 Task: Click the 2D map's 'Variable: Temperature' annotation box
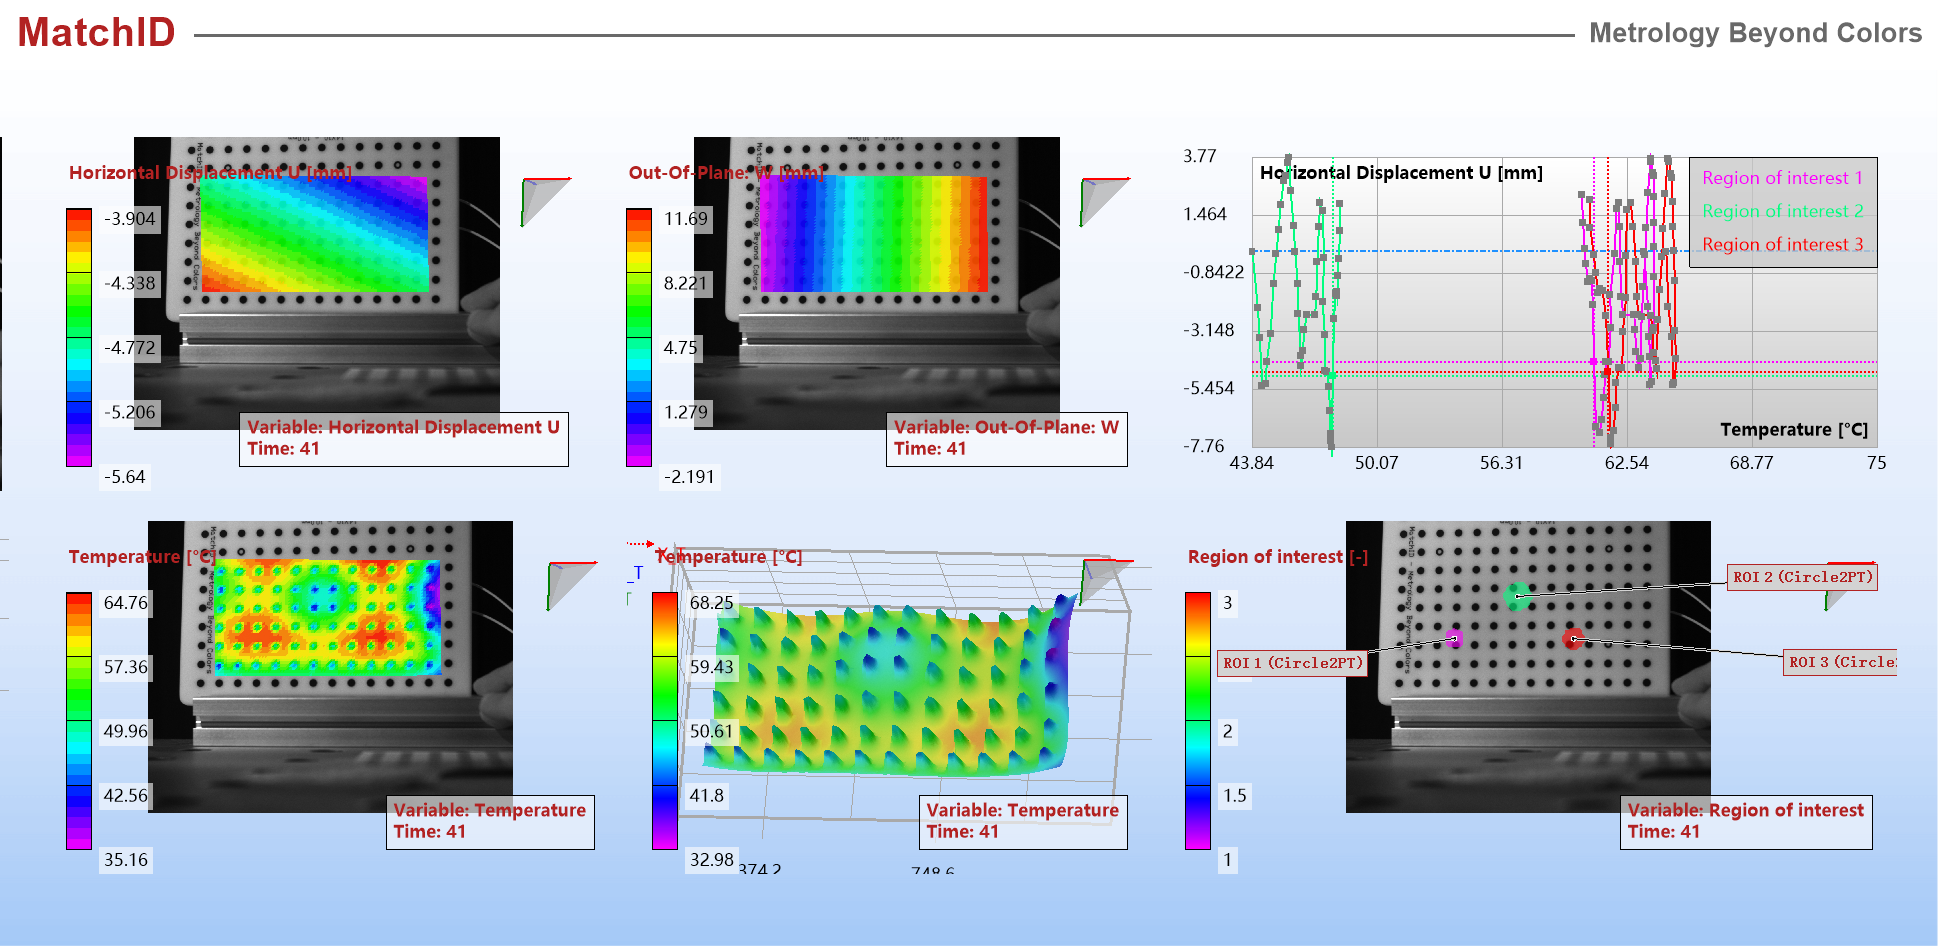tap(490, 822)
